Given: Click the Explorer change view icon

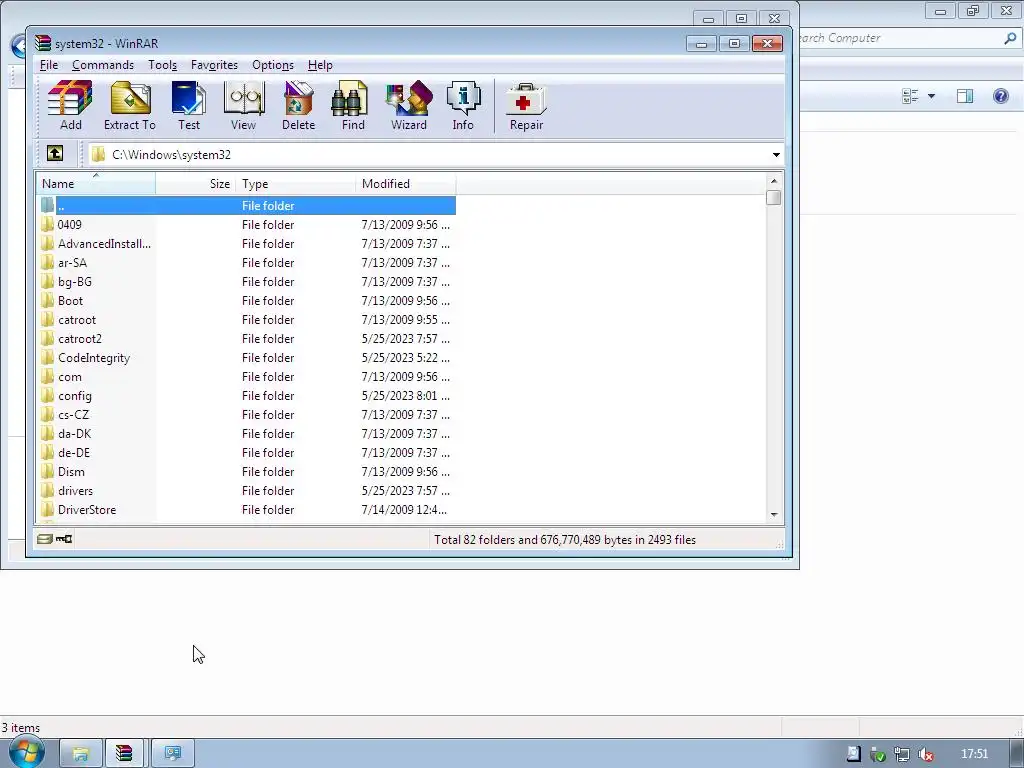Looking at the screenshot, I should [x=910, y=96].
